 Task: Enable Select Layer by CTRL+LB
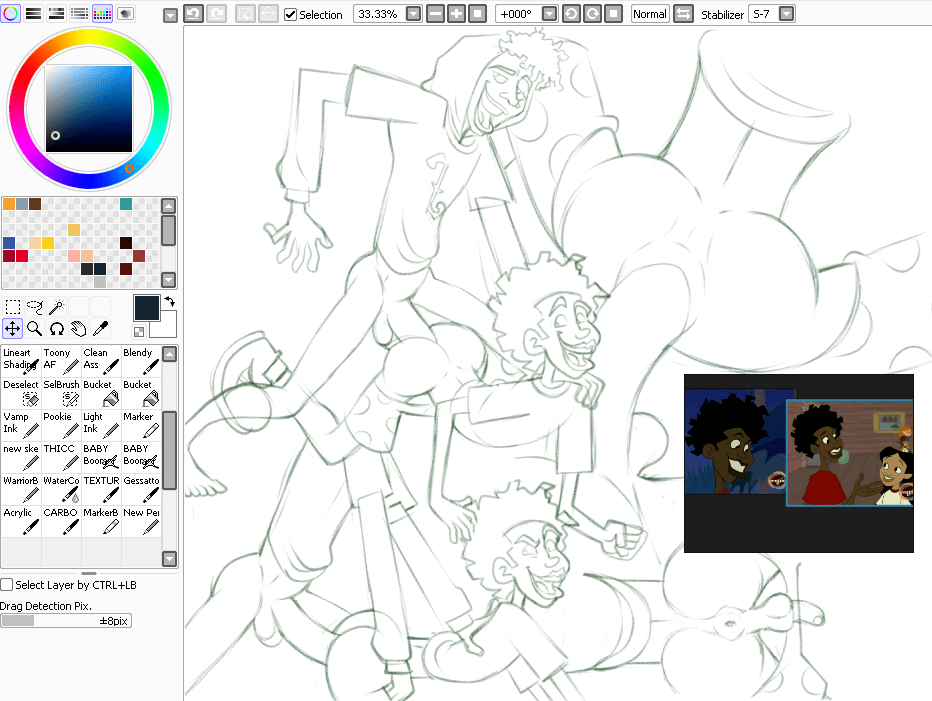pos(7,585)
